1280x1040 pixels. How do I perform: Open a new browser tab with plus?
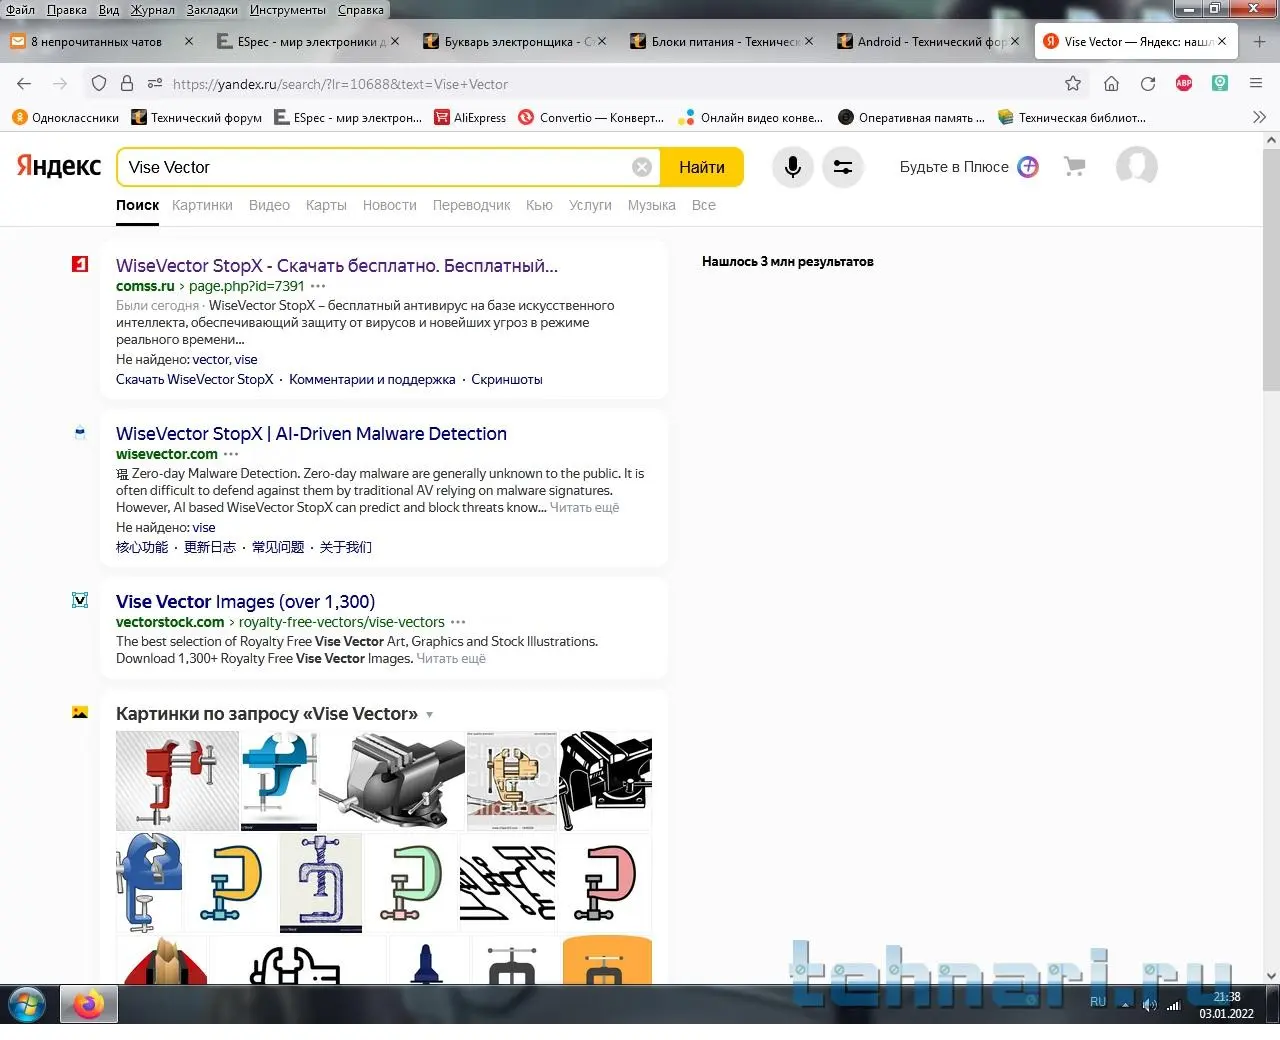click(x=1259, y=42)
